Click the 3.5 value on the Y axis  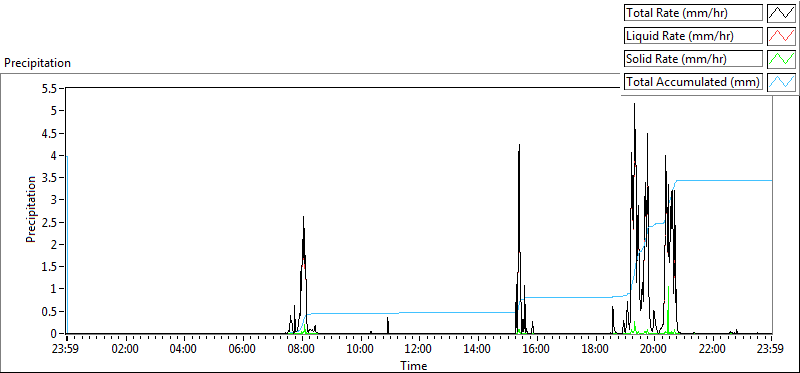coord(50,178)
